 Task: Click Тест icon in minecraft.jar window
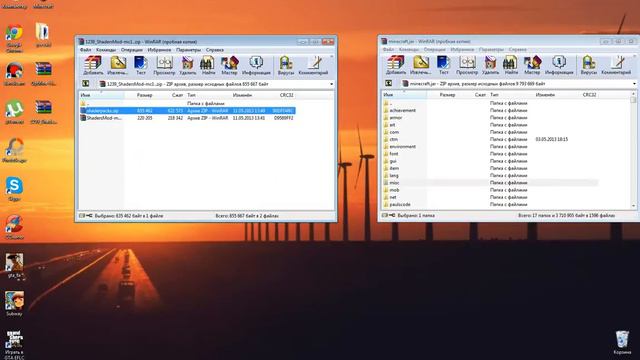pos(443,65)
